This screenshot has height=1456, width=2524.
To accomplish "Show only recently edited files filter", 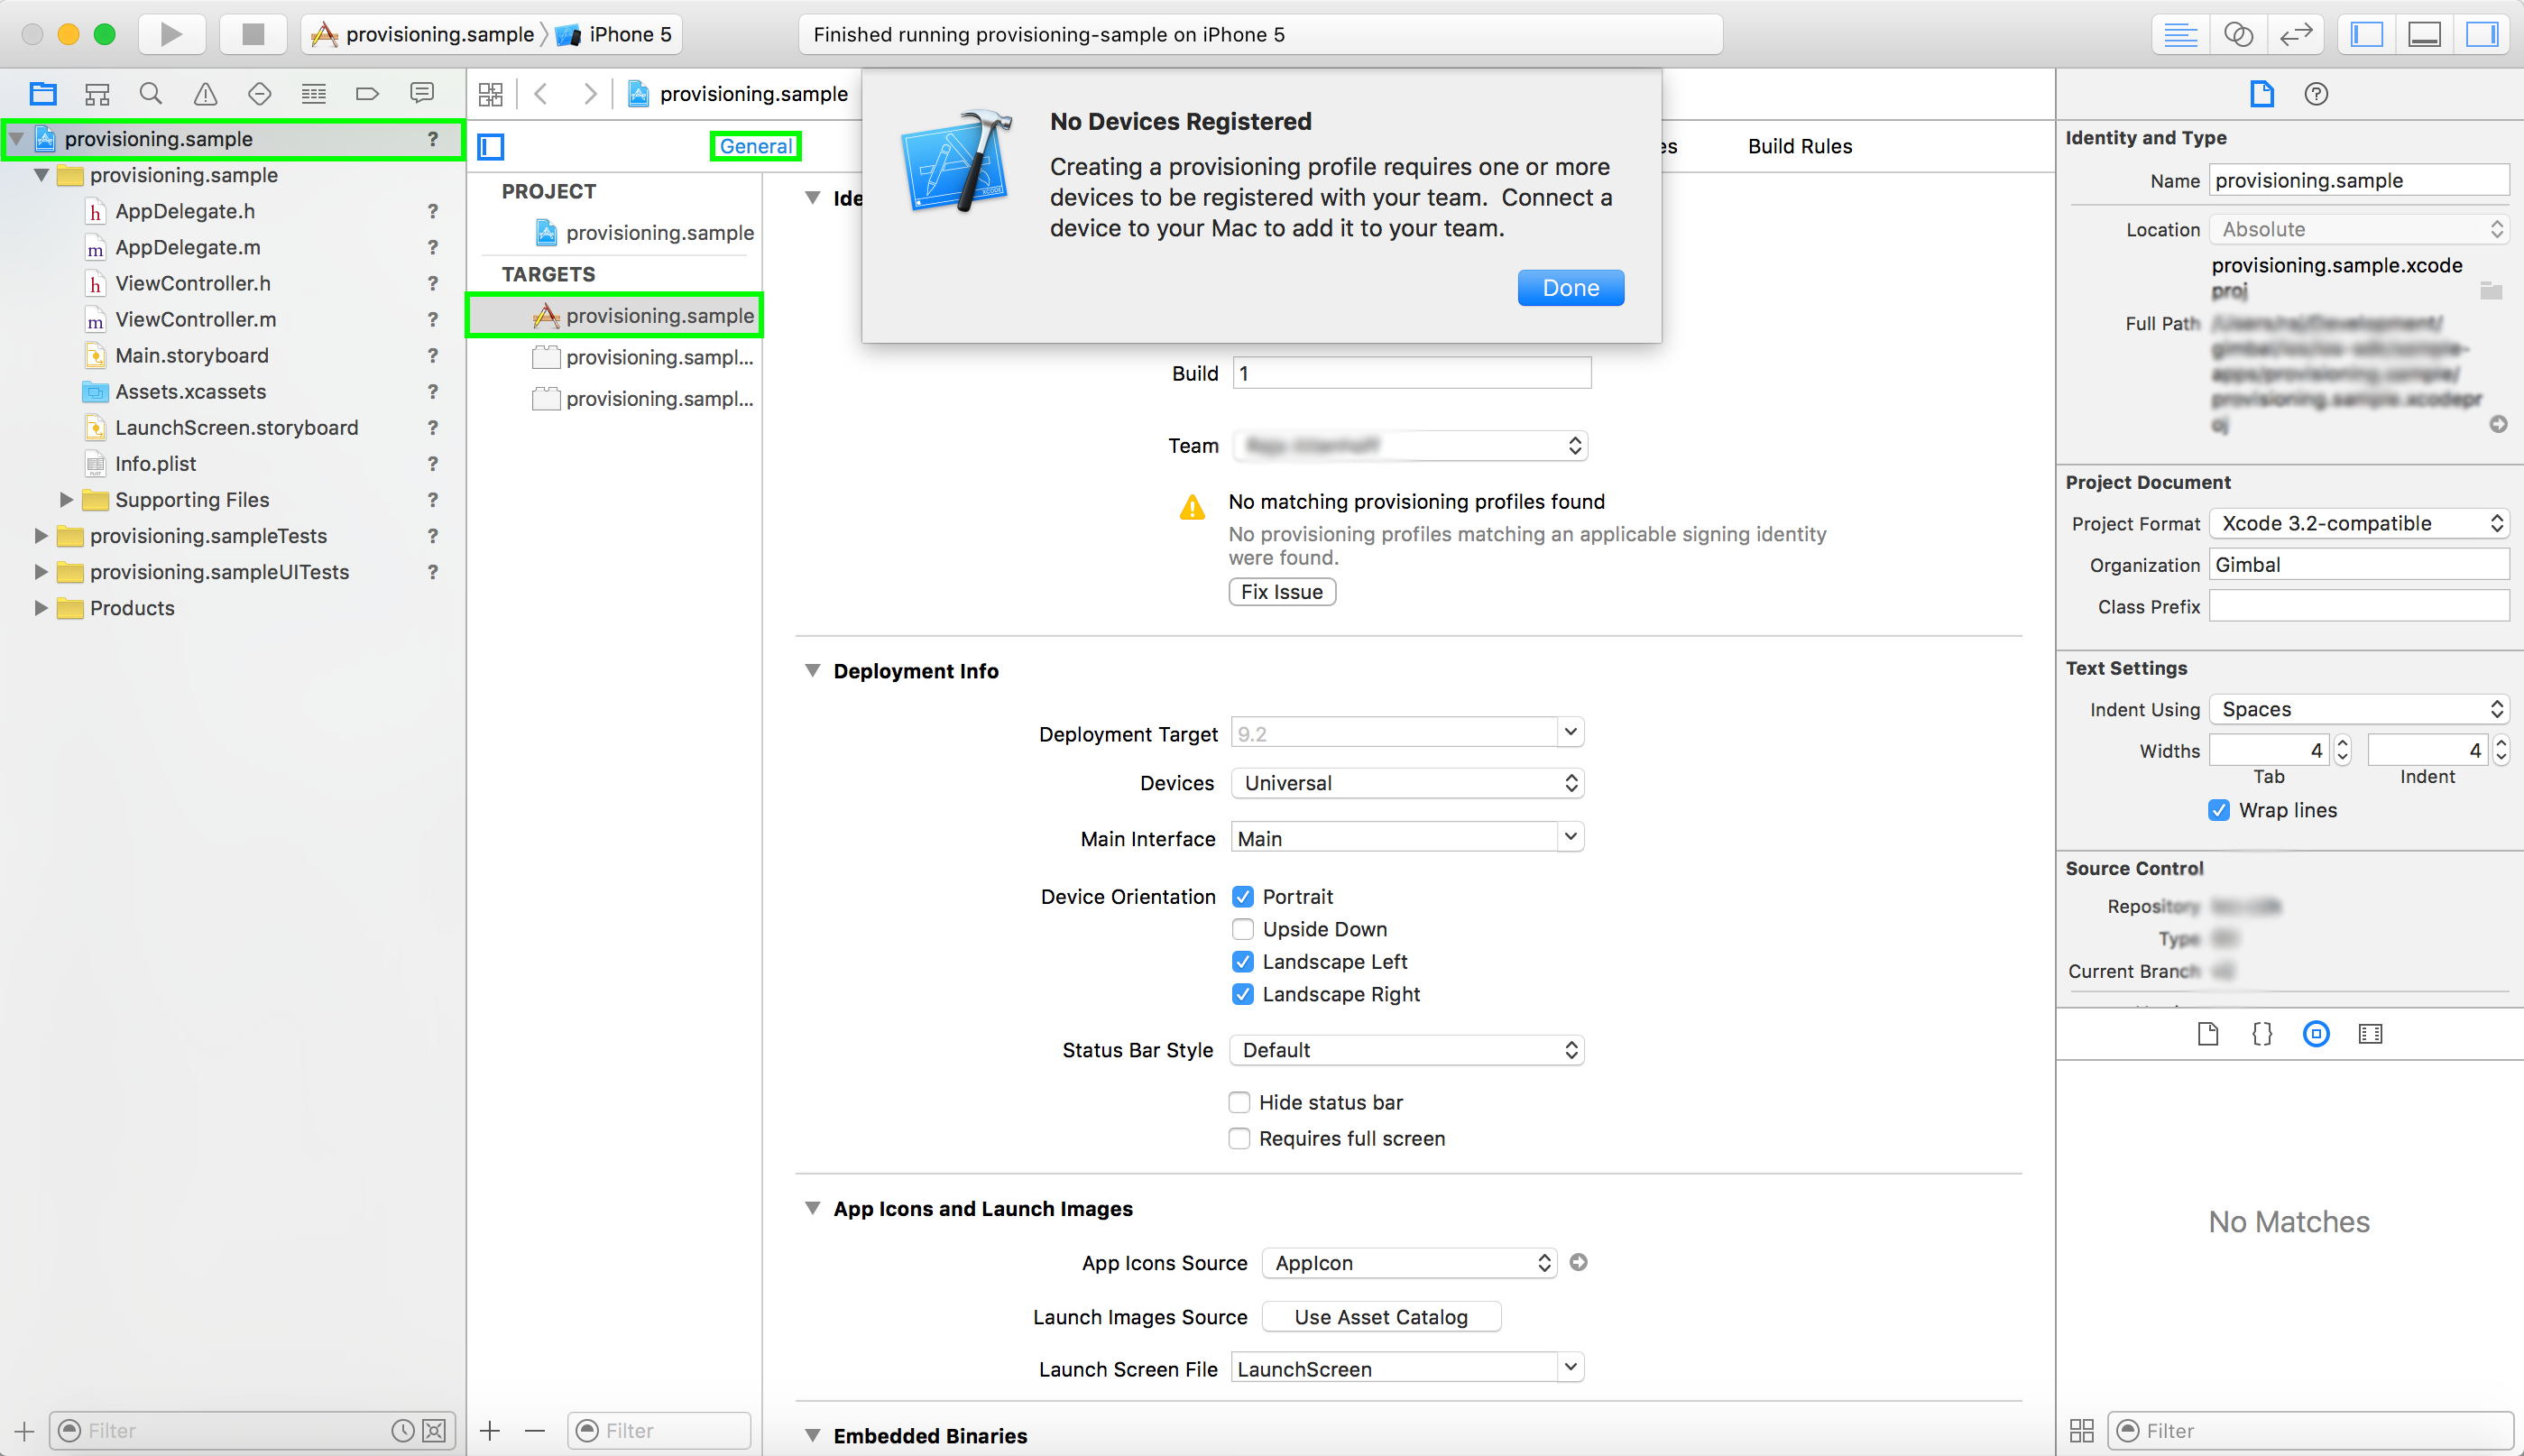I will (402, 1431).
